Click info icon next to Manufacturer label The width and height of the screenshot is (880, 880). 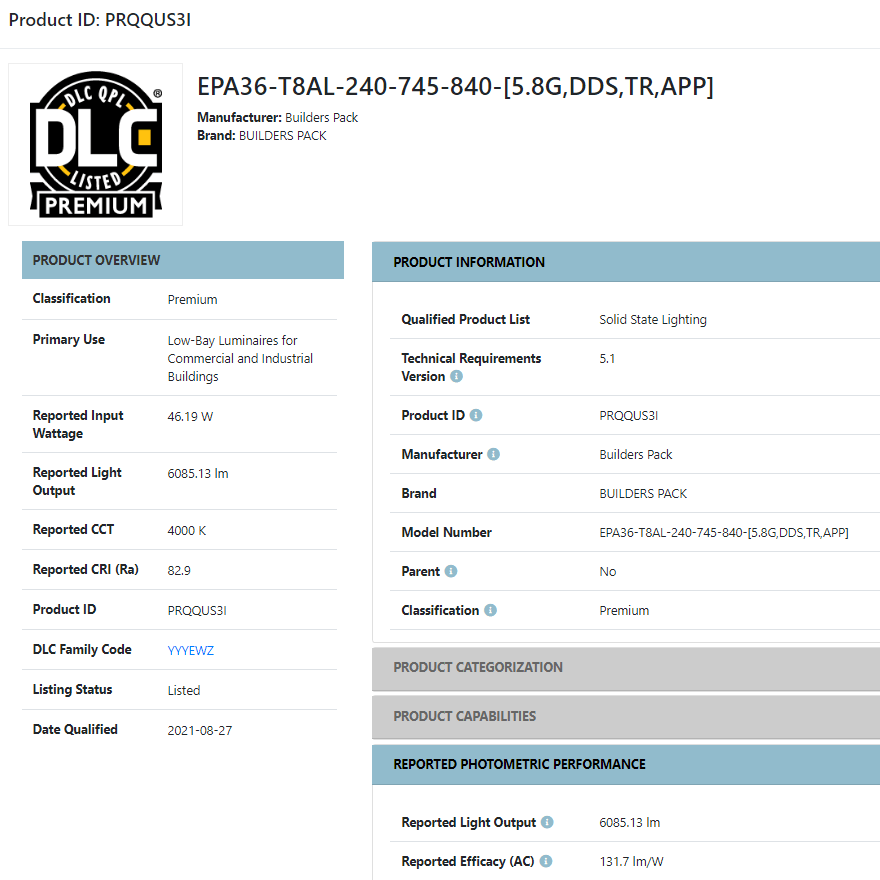coord(493,454)
